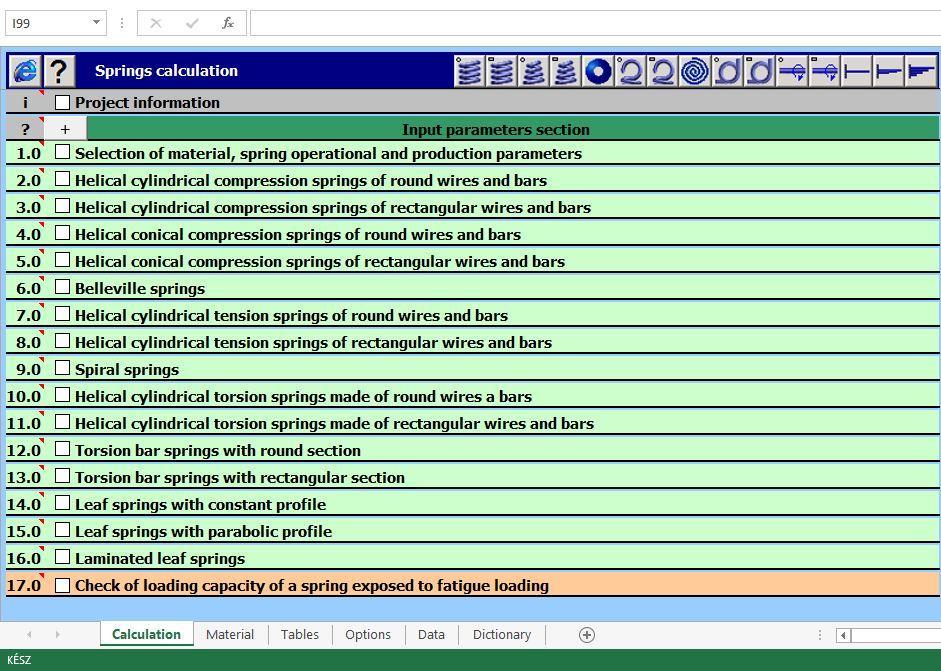Image resolution: width=941 pixels, height=671 pixels.
Task: Click the 'i' info cell beside Project information
Action: pos(25,103)
